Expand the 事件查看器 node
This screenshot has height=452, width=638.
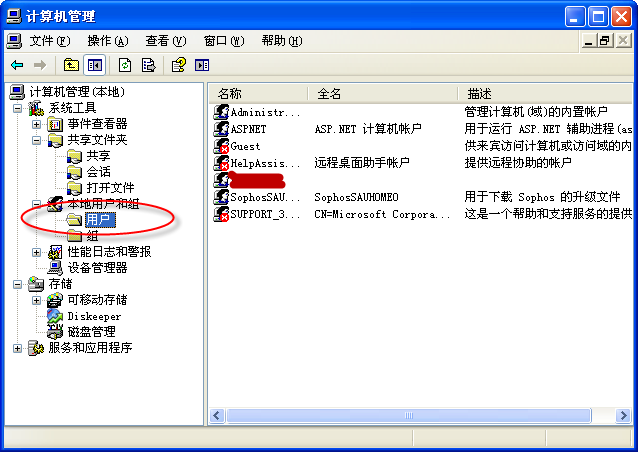click(x=37, y=124)
